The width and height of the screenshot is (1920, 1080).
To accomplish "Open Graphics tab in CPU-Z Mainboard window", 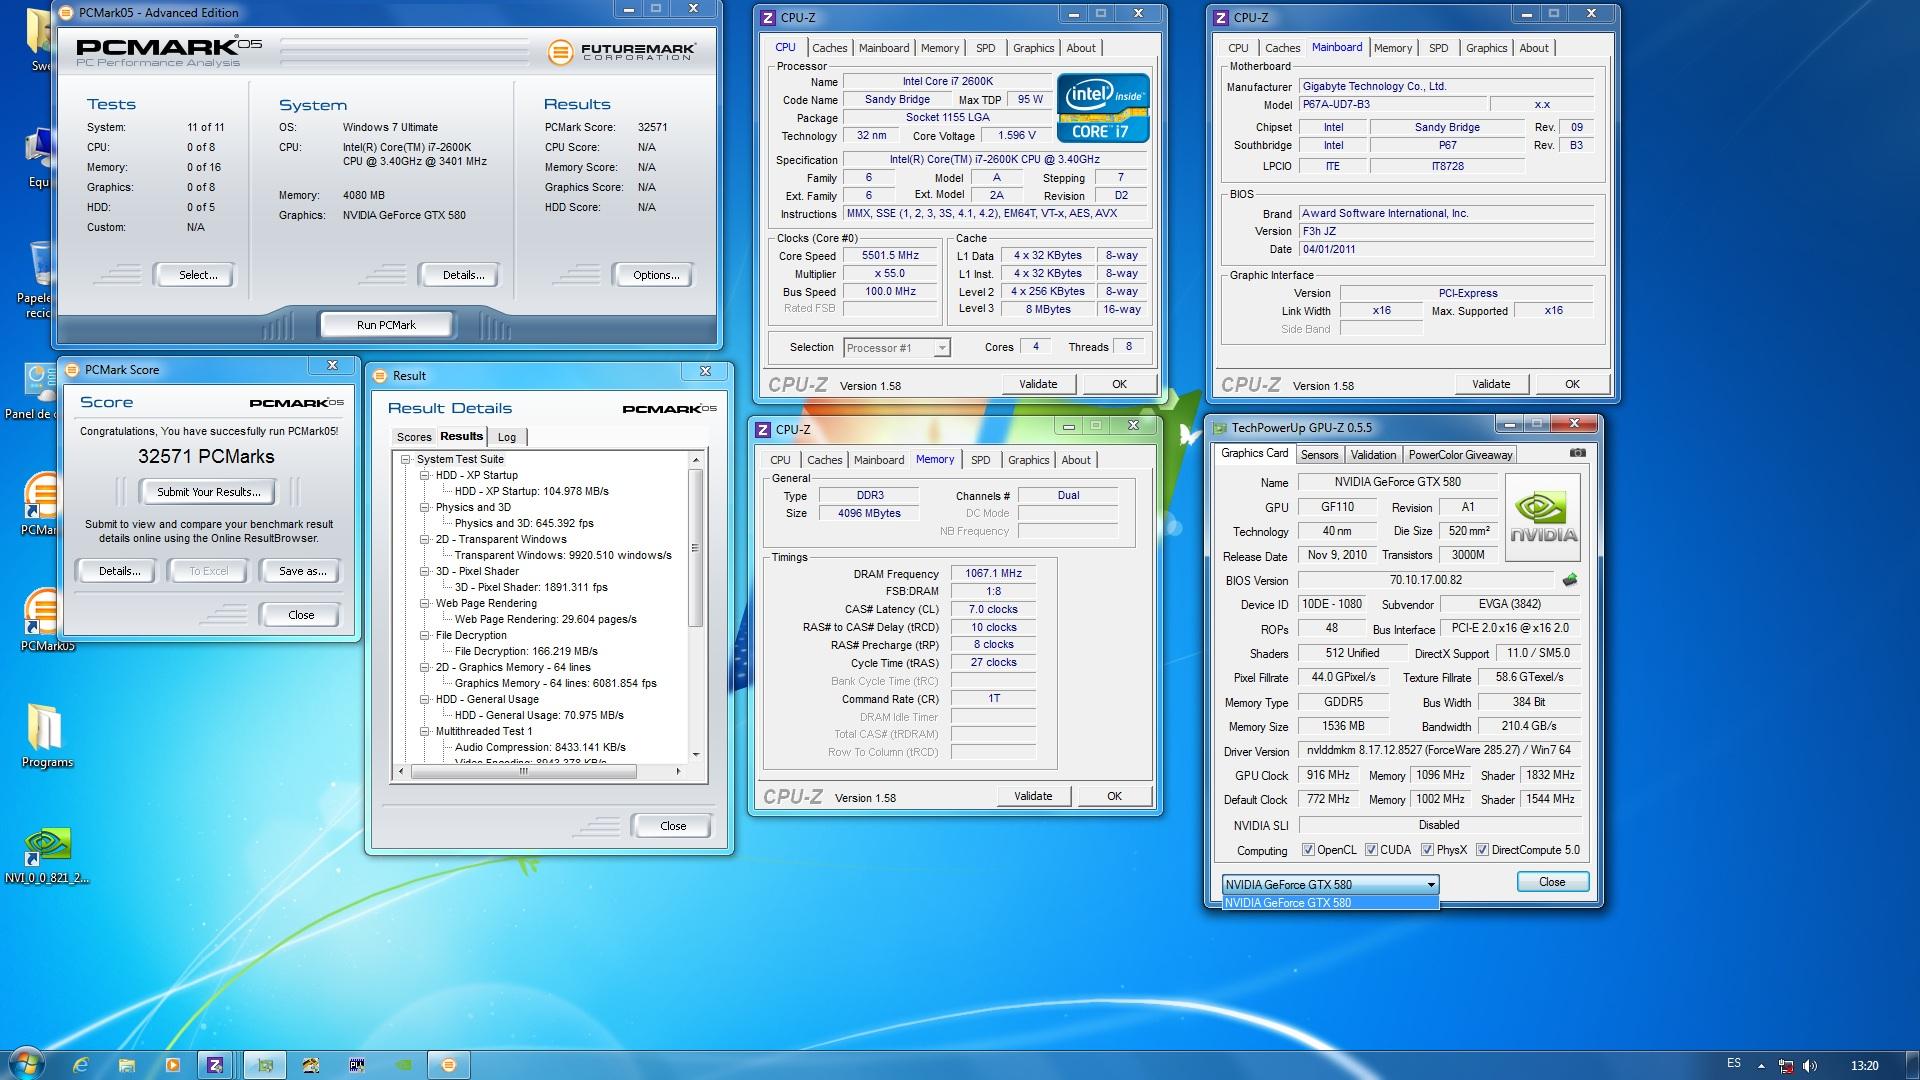I will pos(1486,48).
